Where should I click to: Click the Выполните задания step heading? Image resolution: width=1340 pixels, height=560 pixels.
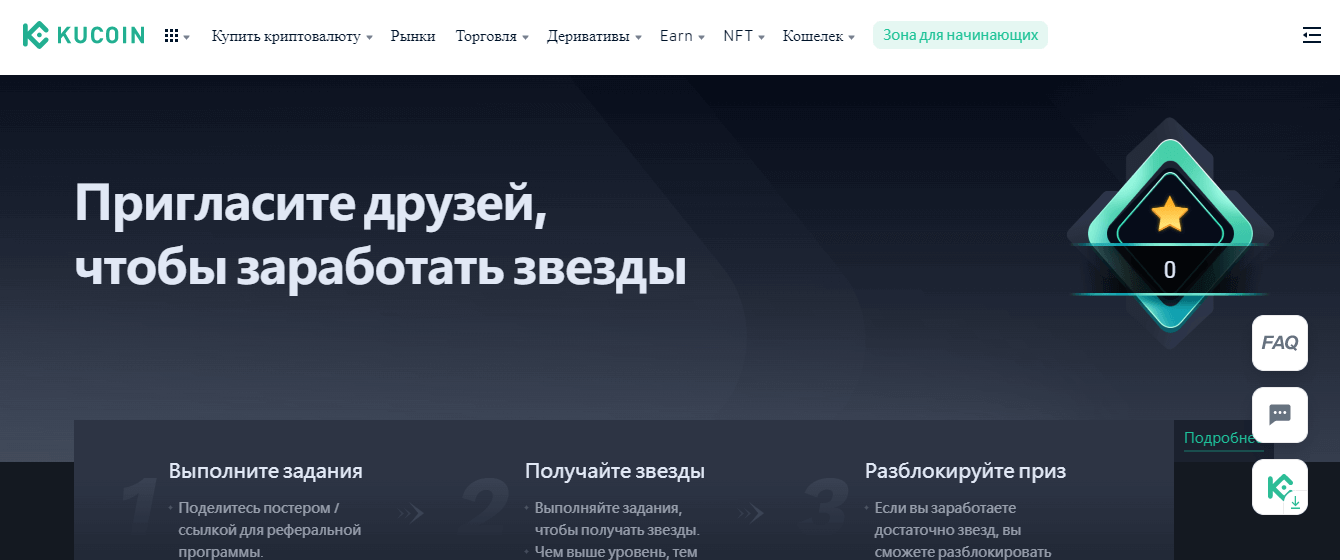[x=265, y=471]
